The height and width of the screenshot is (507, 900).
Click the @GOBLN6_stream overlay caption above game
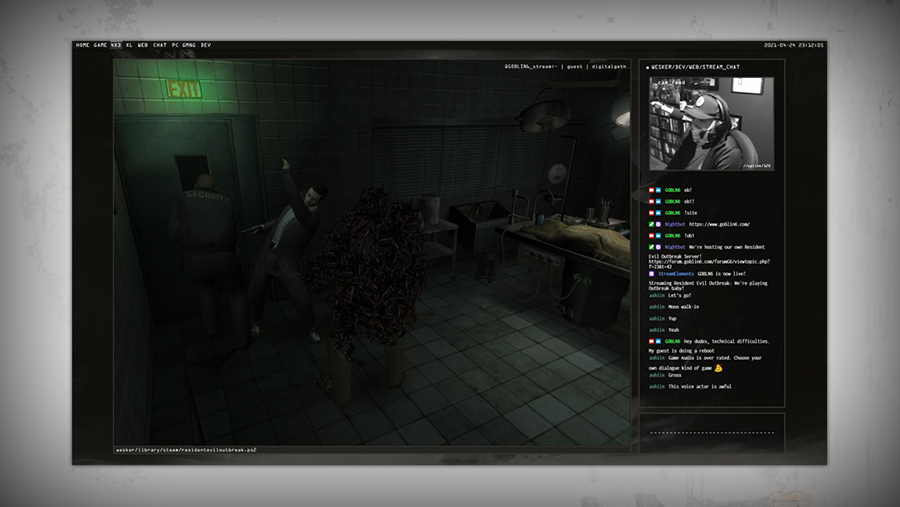pos(565,67)
